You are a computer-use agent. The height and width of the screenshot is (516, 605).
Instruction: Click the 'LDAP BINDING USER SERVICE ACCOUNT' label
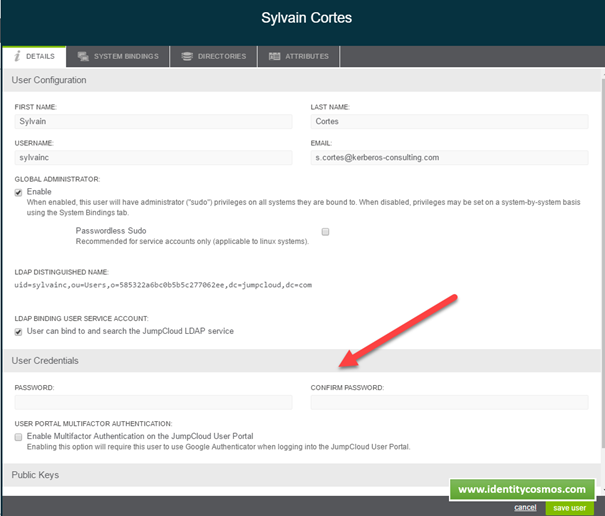[x=81, y=318]
